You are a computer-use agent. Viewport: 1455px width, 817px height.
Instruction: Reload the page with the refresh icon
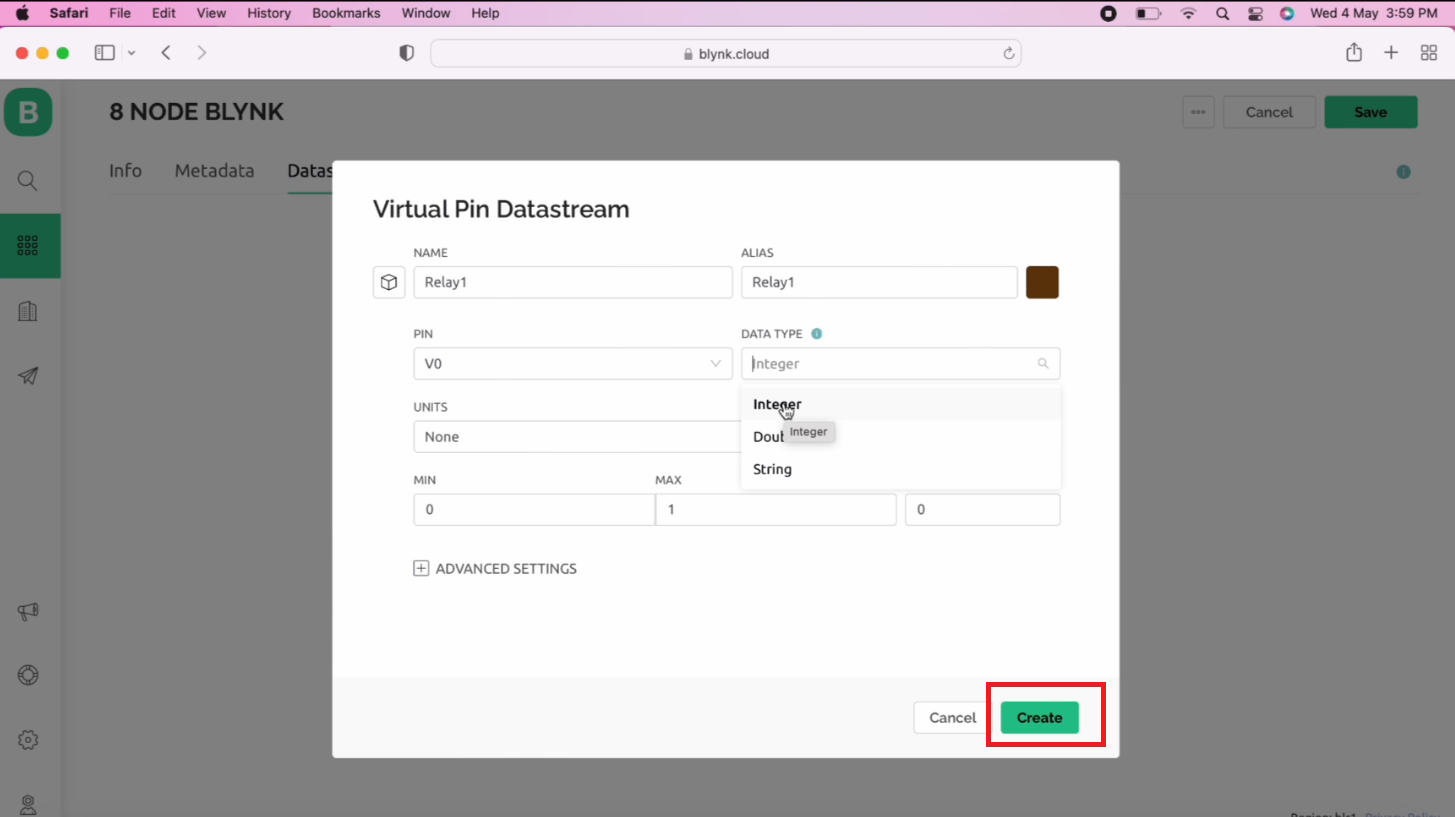[1009, 54]
